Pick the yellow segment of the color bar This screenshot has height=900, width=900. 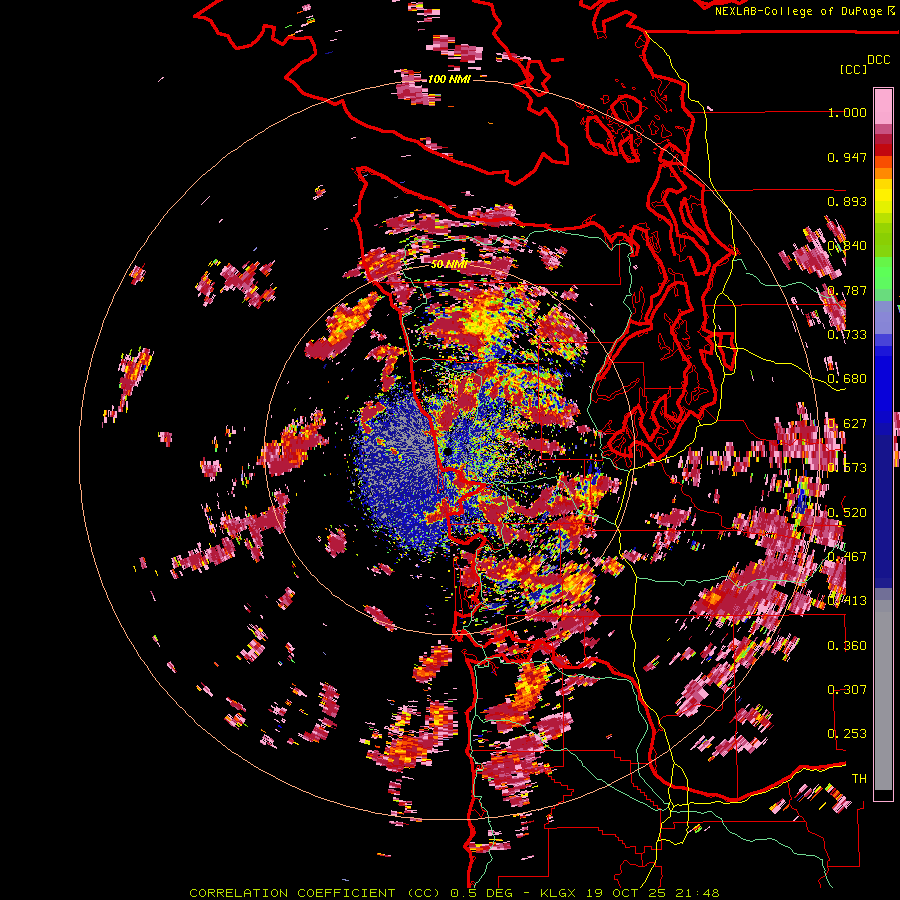tap(883, 197)
